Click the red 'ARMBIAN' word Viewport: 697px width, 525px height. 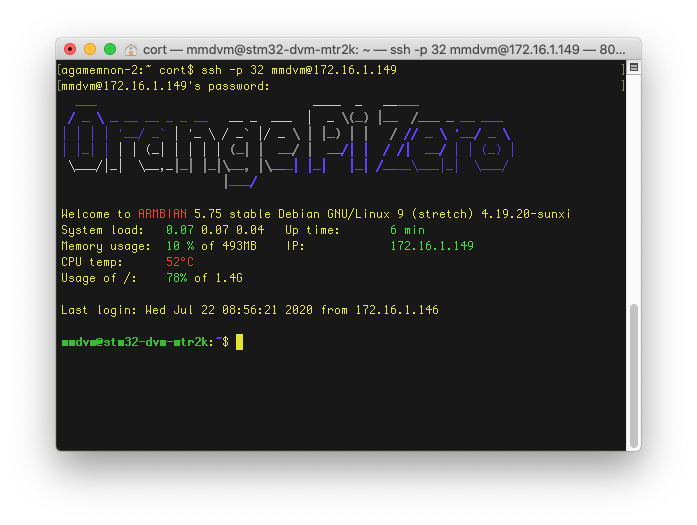pos(162,214)
